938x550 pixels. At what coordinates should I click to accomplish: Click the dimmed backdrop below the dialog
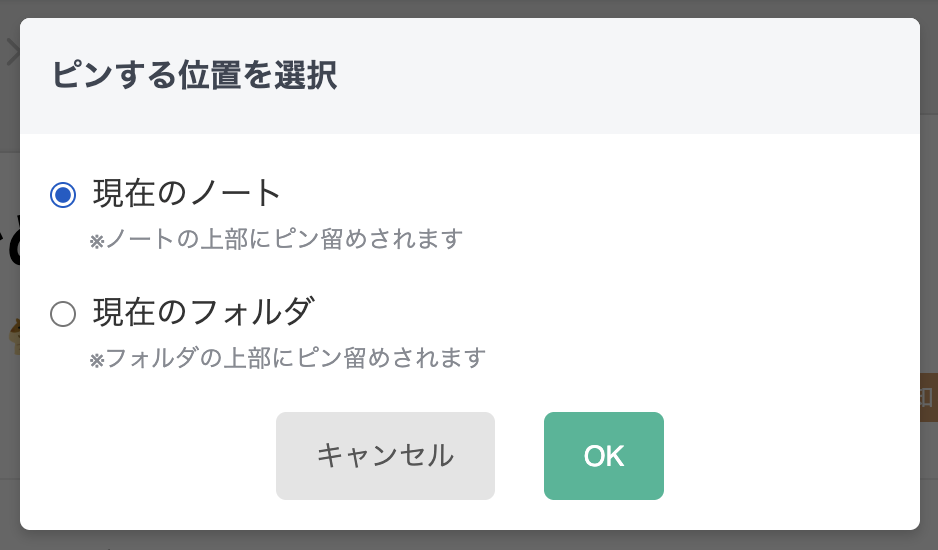pos(470,540)
